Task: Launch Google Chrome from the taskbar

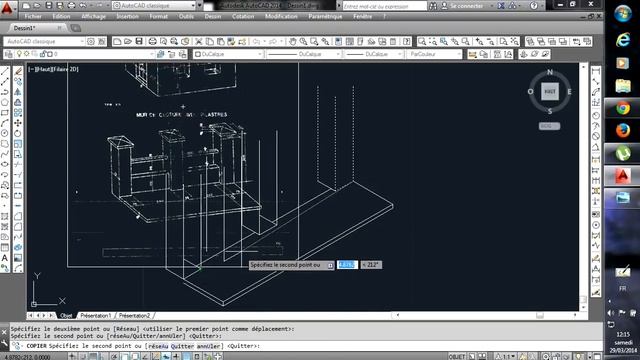Action: [x=623, y=109]
